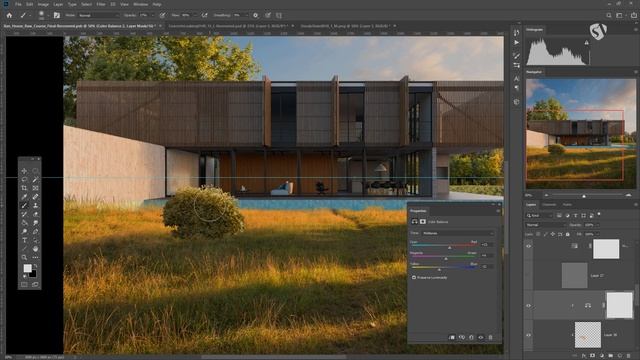
Task: Select the Brush tool in toolbox
Action: [24, 205]
